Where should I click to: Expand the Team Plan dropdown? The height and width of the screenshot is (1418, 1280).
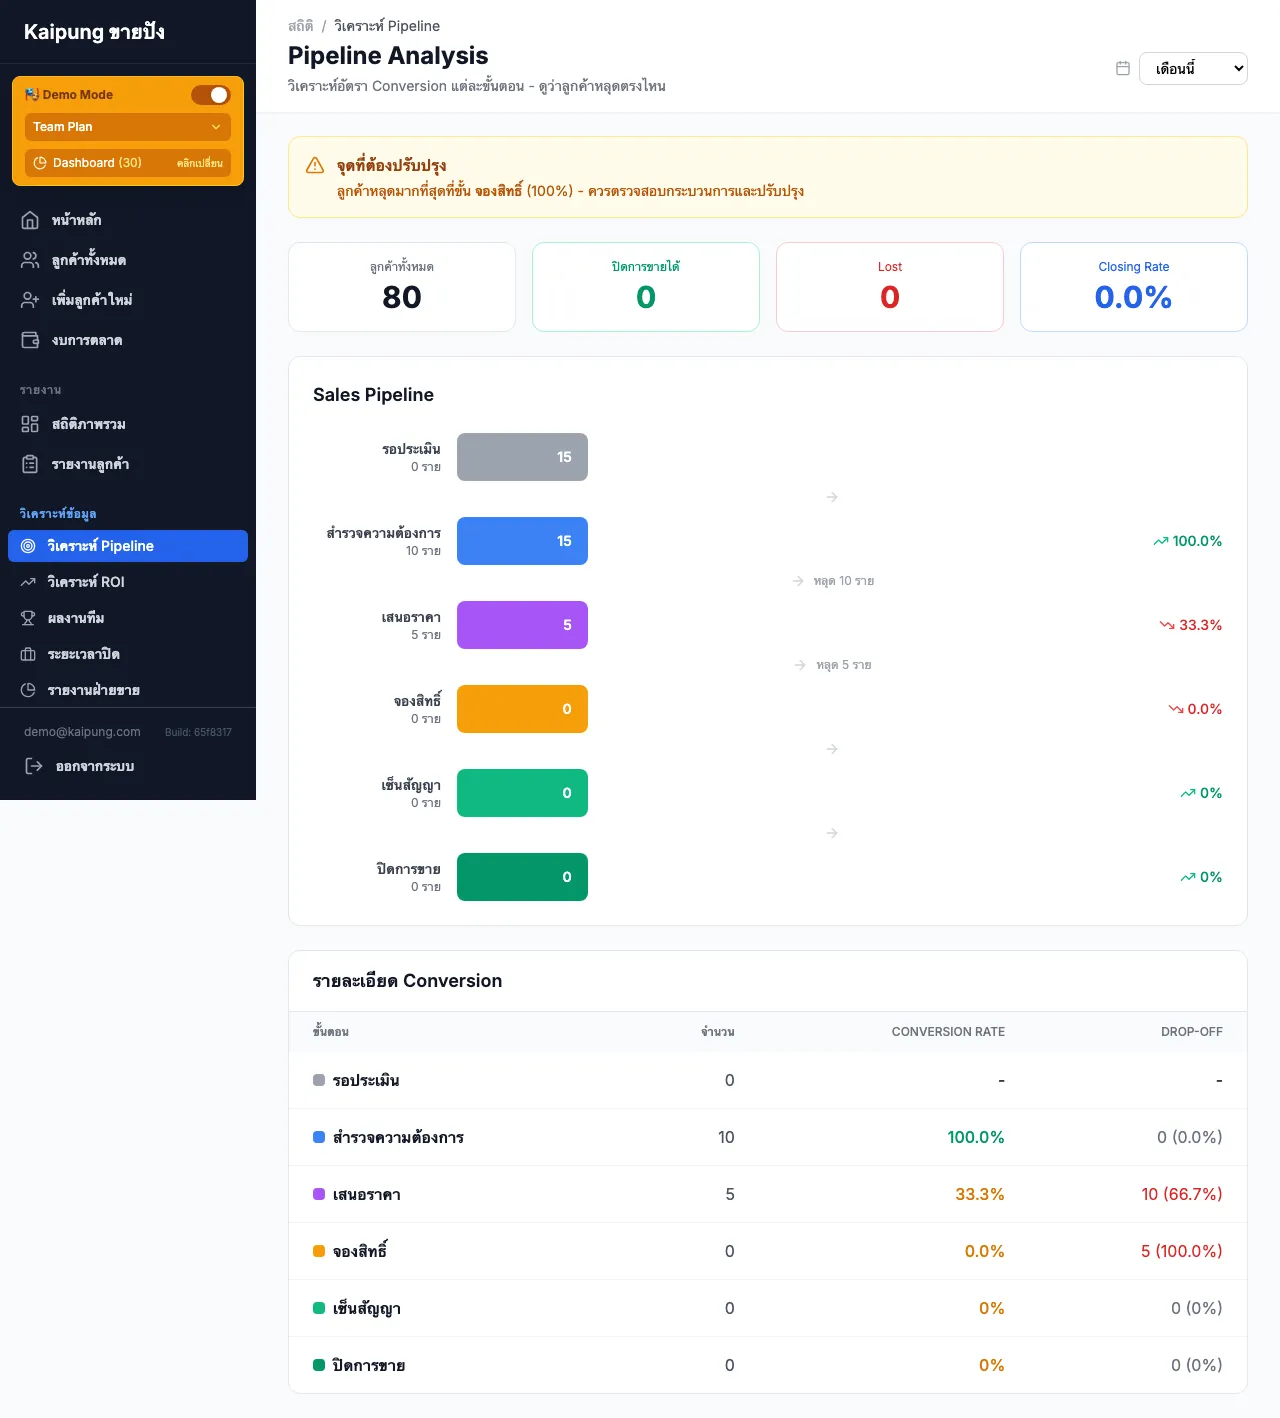(x=127, y=127)
